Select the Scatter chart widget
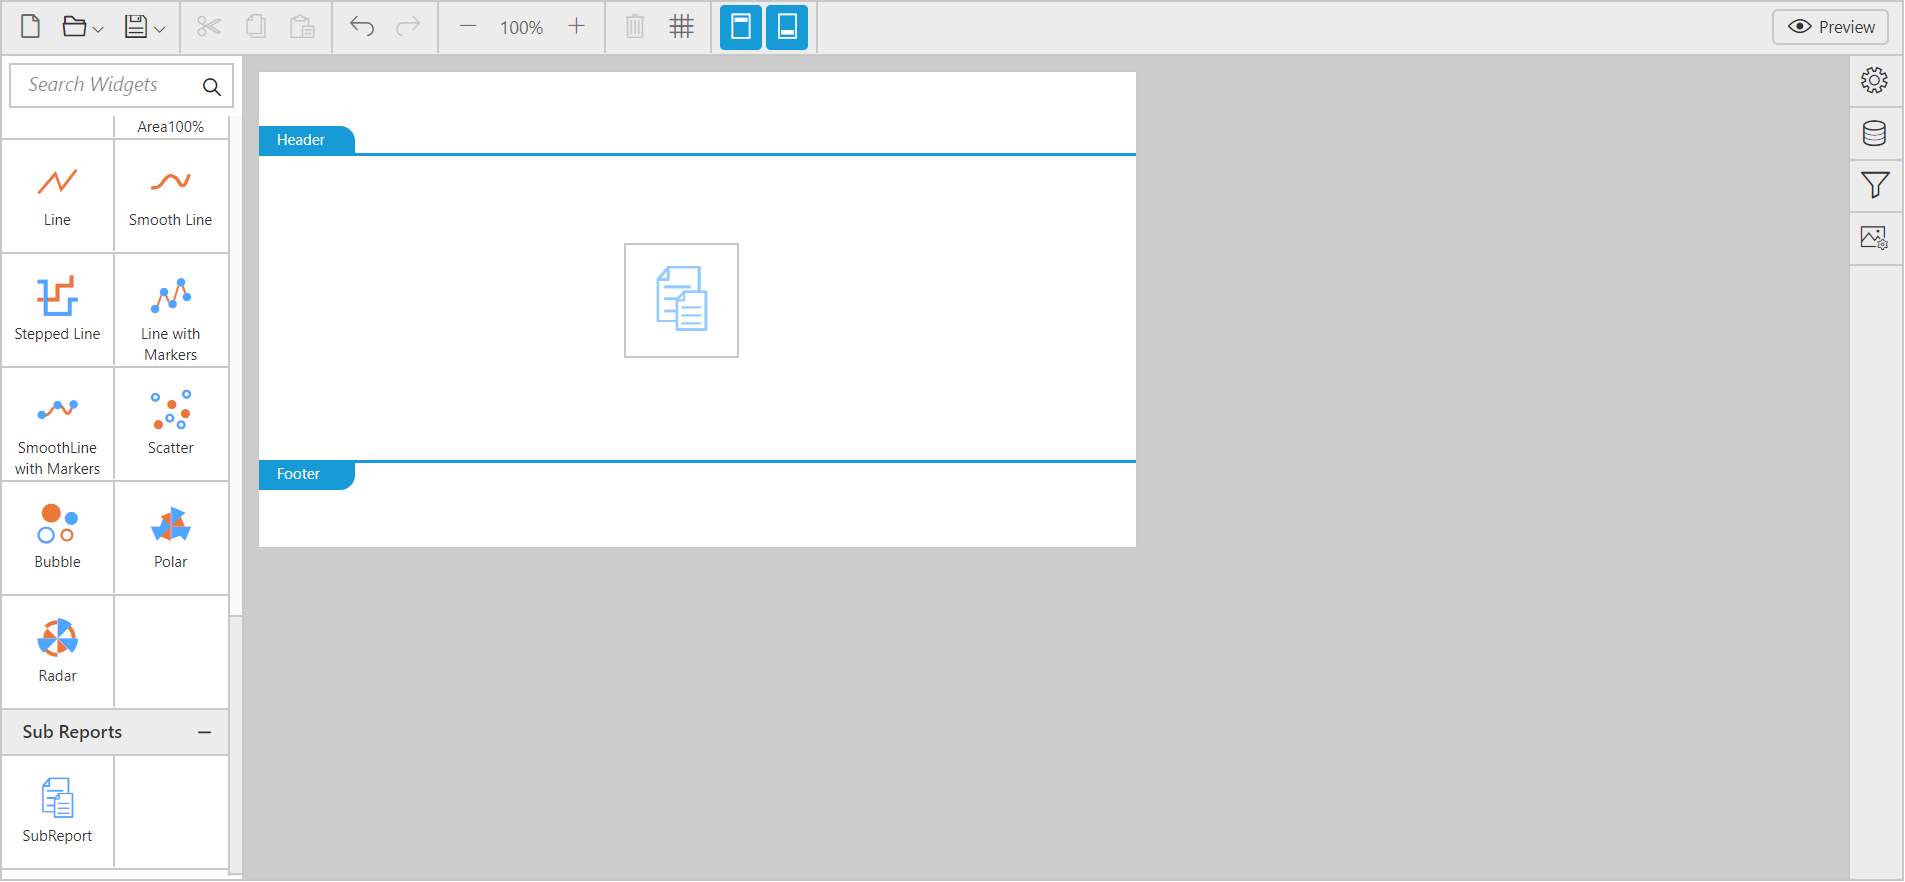The width and height of the screenshot is (1905, 882). 171,424
